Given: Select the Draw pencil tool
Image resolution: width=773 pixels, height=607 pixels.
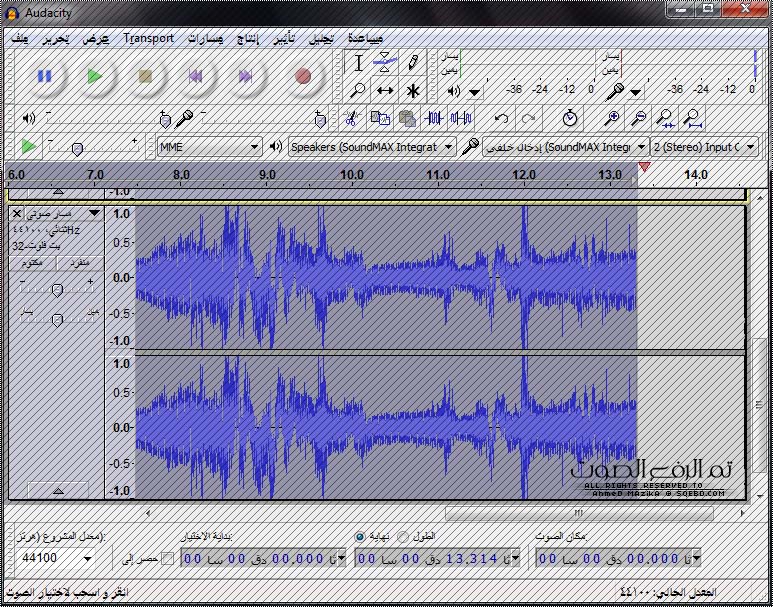Looking at the screenshot, I should click(412, 62).
